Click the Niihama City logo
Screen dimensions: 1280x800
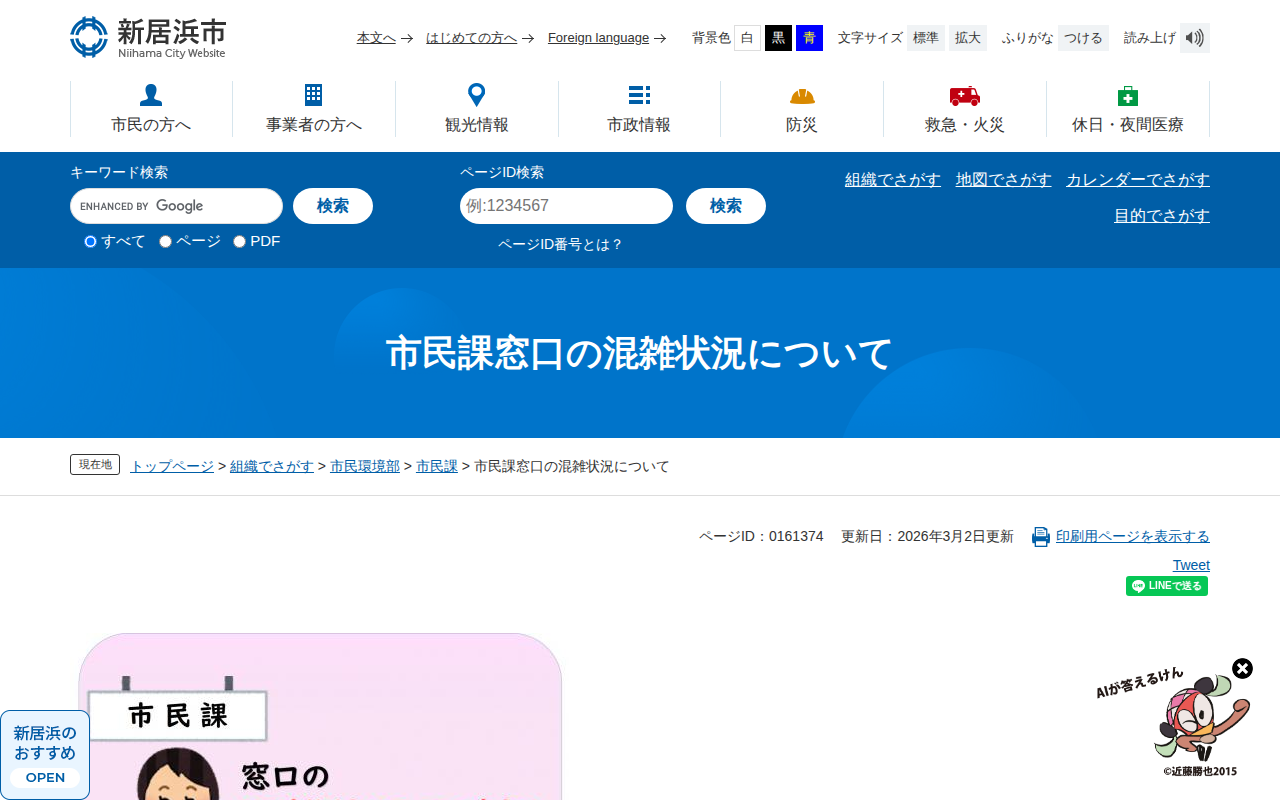148,37
